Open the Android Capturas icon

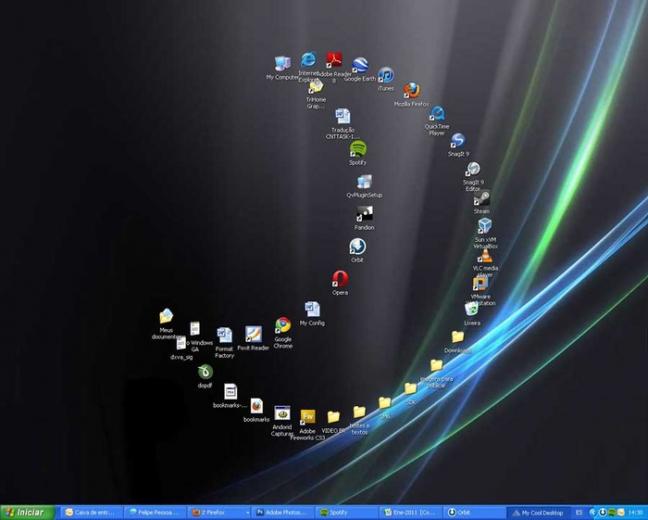point(282,413)
